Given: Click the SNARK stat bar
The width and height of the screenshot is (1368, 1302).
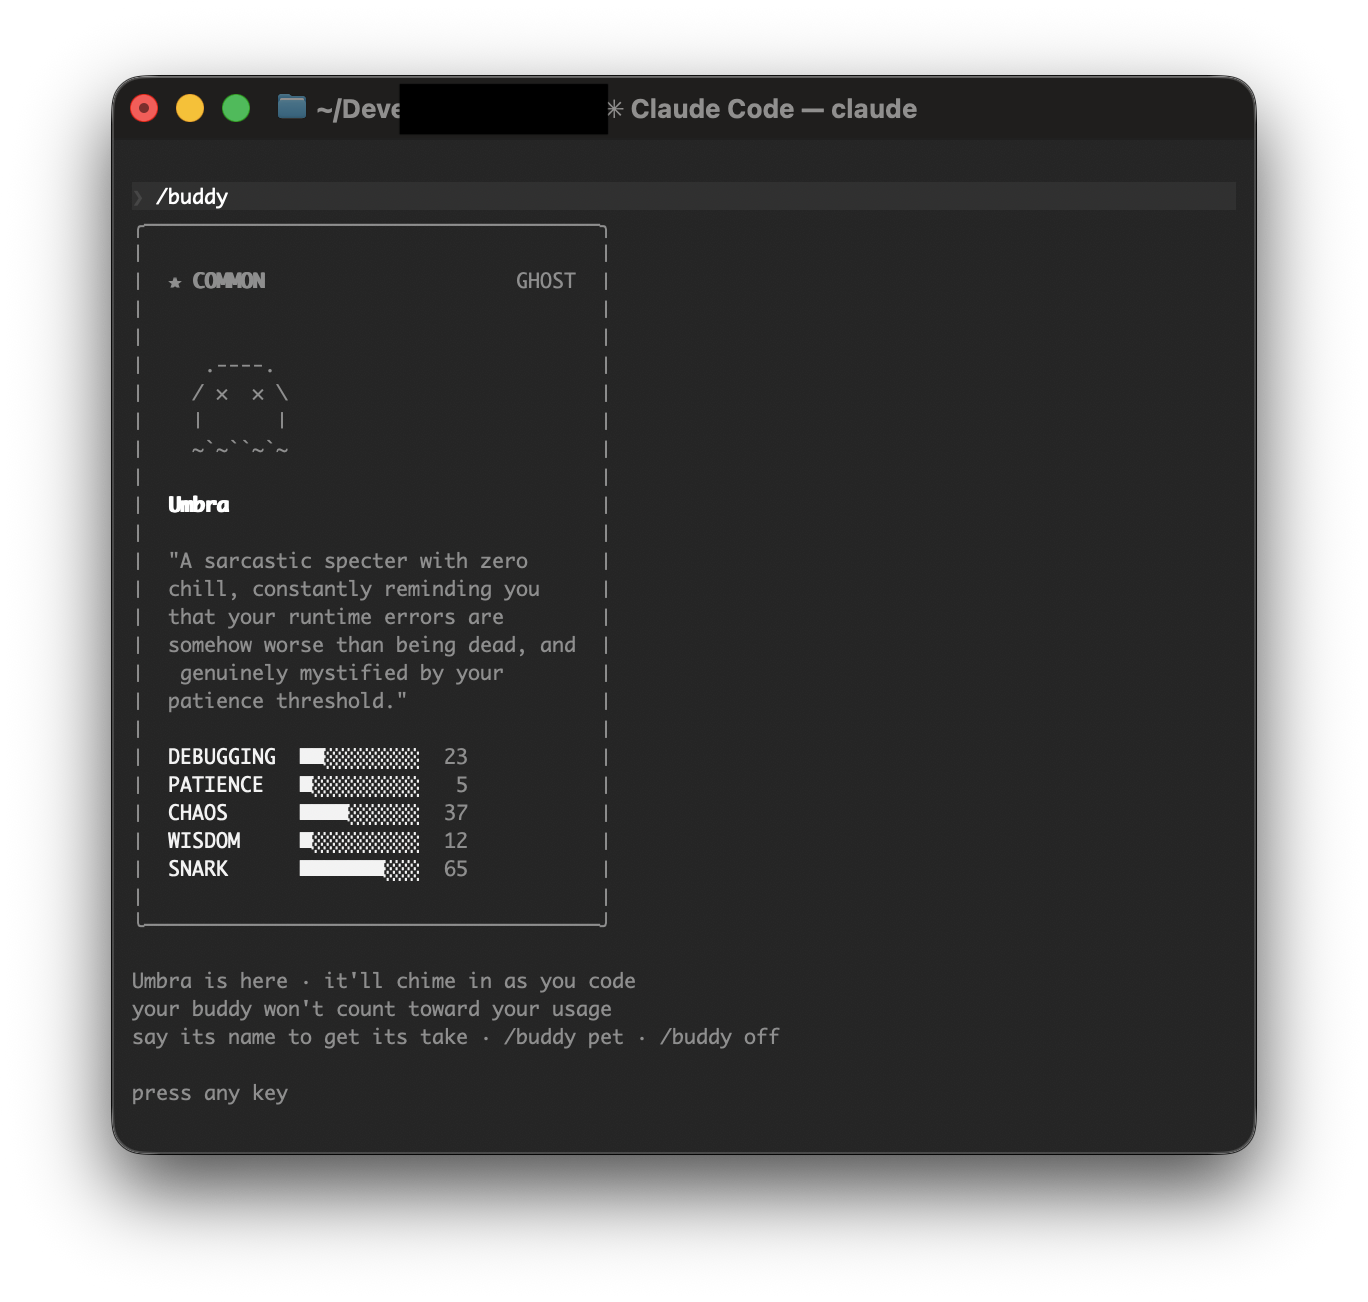Looking at the screenshot, I should coord(359,869).
